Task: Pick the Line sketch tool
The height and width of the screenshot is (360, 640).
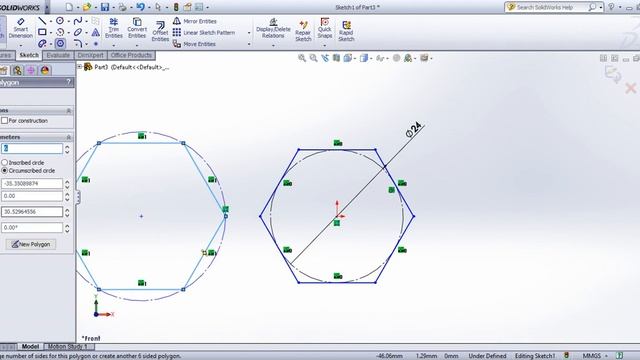Action: tap(42, 20)
